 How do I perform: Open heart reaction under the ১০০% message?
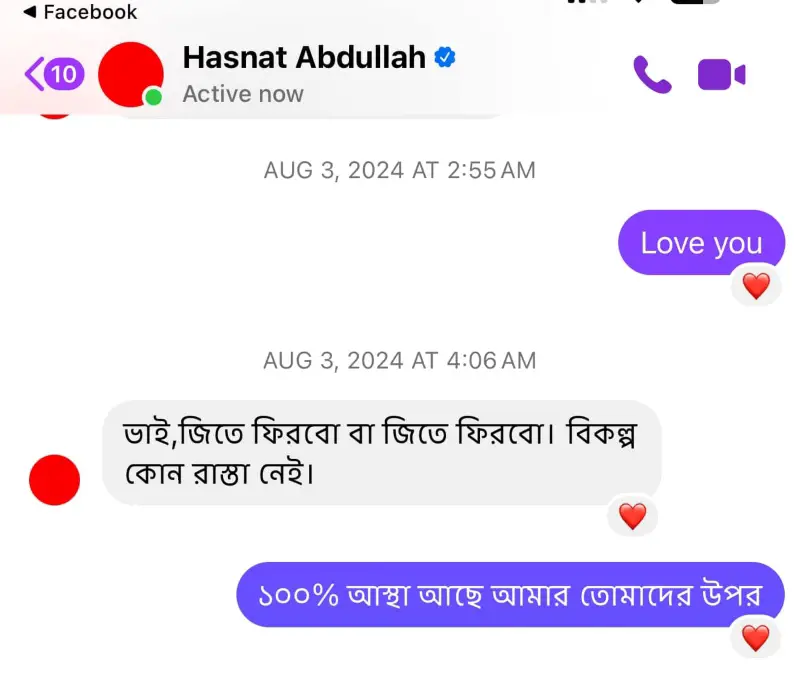coord(756,638)
